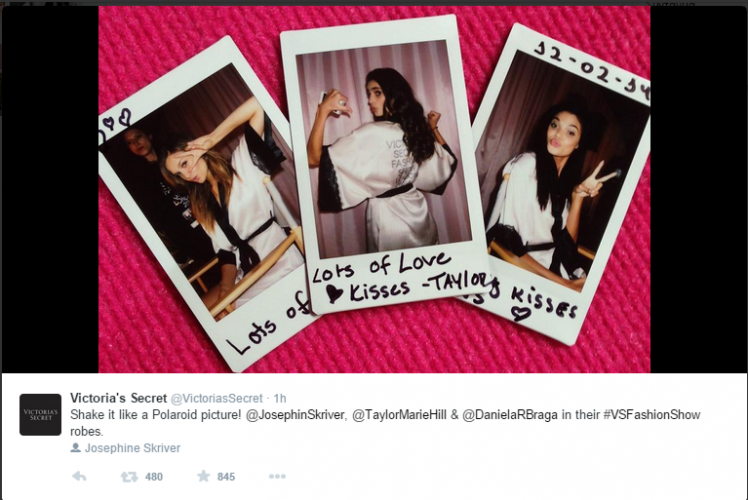Favorite the tweet with the star icon
Viewport: 748px width, 500px height.
[203, 476]
